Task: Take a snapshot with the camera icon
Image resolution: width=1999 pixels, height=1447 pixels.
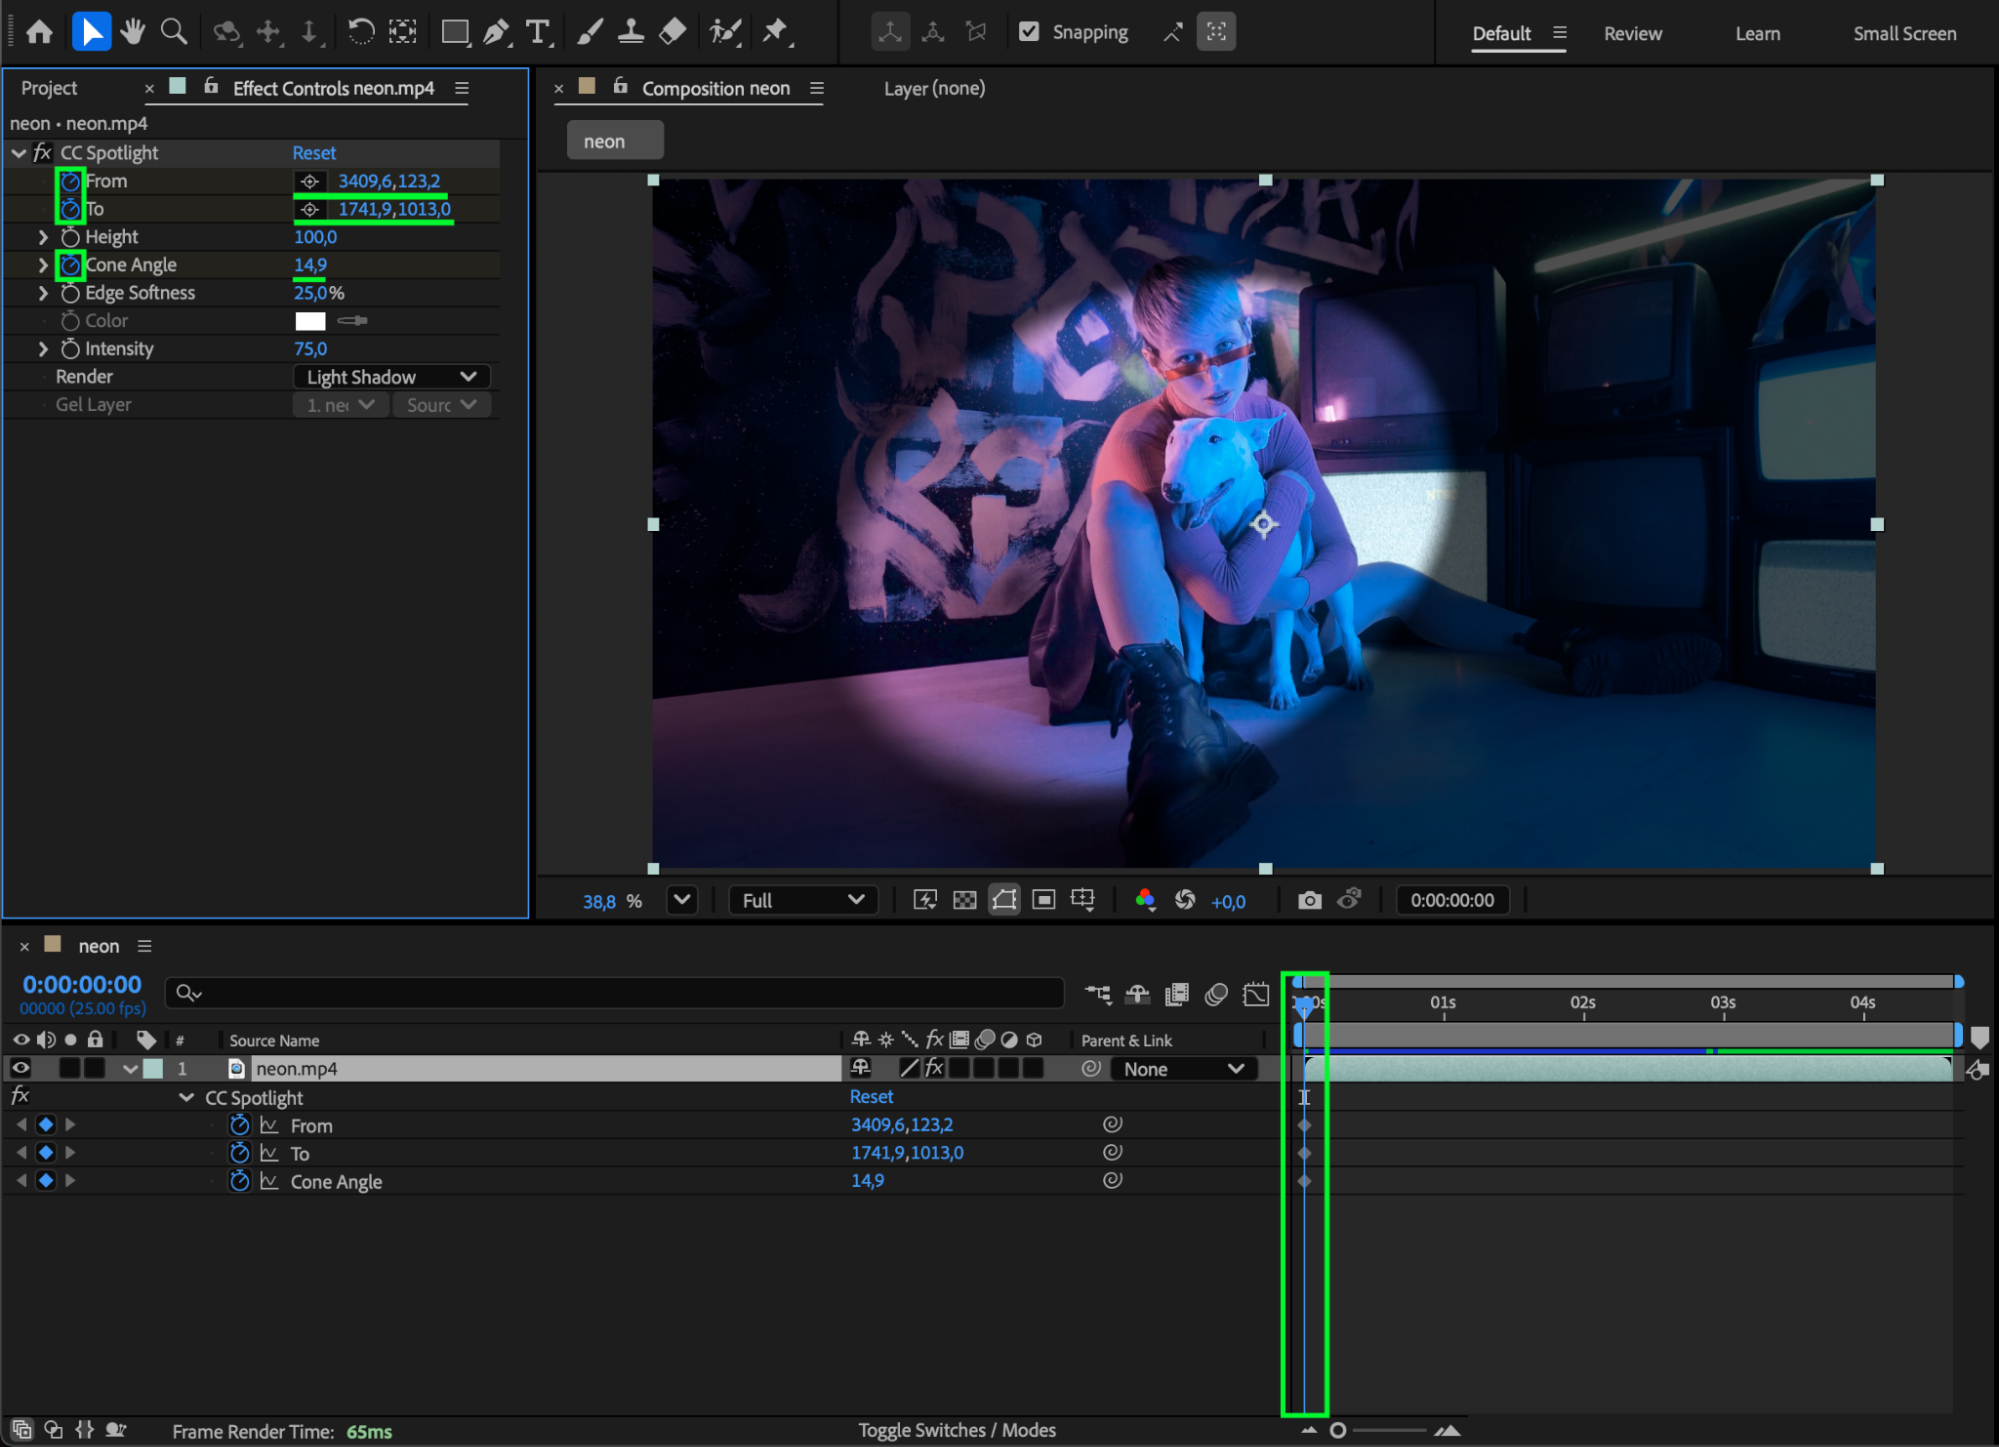Action: coord(1309,900)
